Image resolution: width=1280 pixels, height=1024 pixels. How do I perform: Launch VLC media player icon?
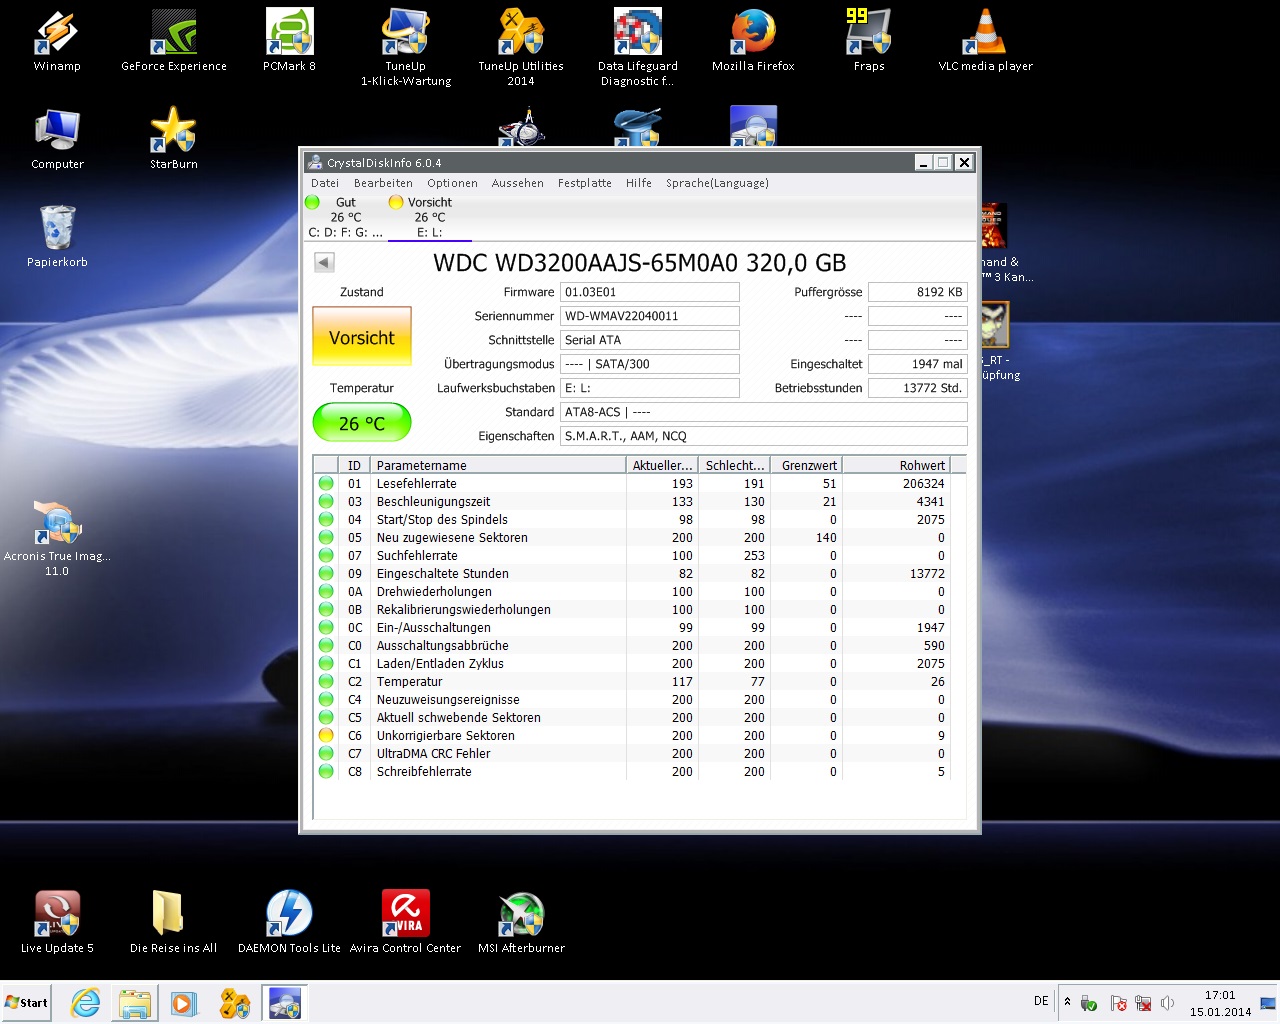986,40
